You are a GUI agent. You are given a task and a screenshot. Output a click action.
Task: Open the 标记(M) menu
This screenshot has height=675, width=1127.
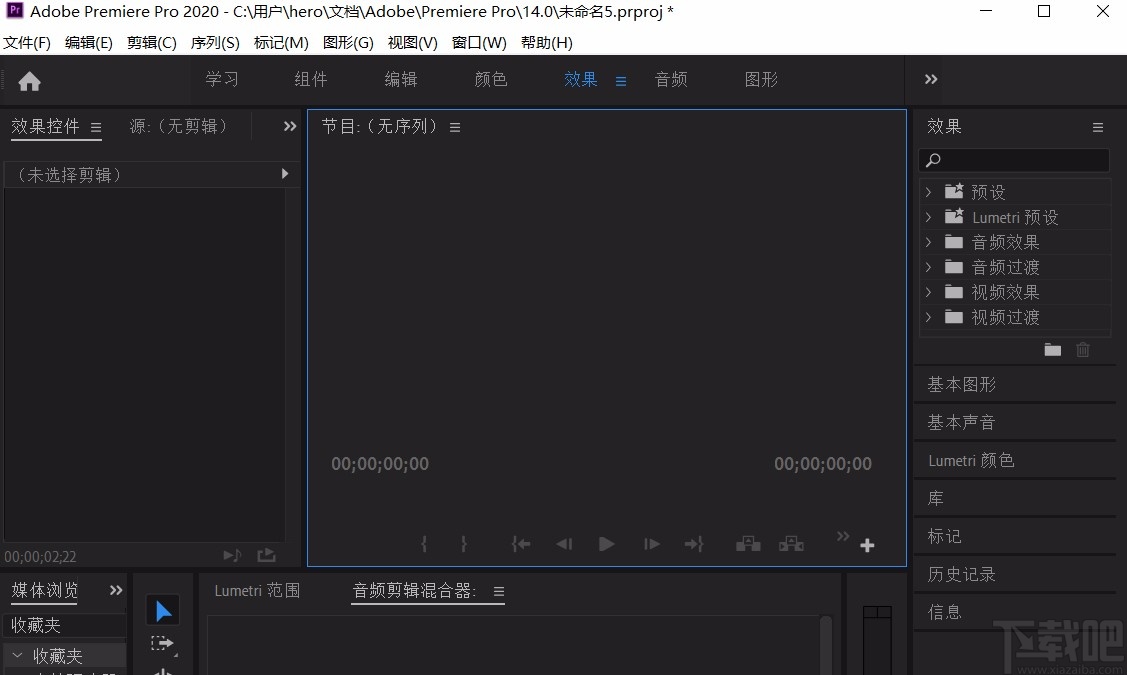[281, 42]
